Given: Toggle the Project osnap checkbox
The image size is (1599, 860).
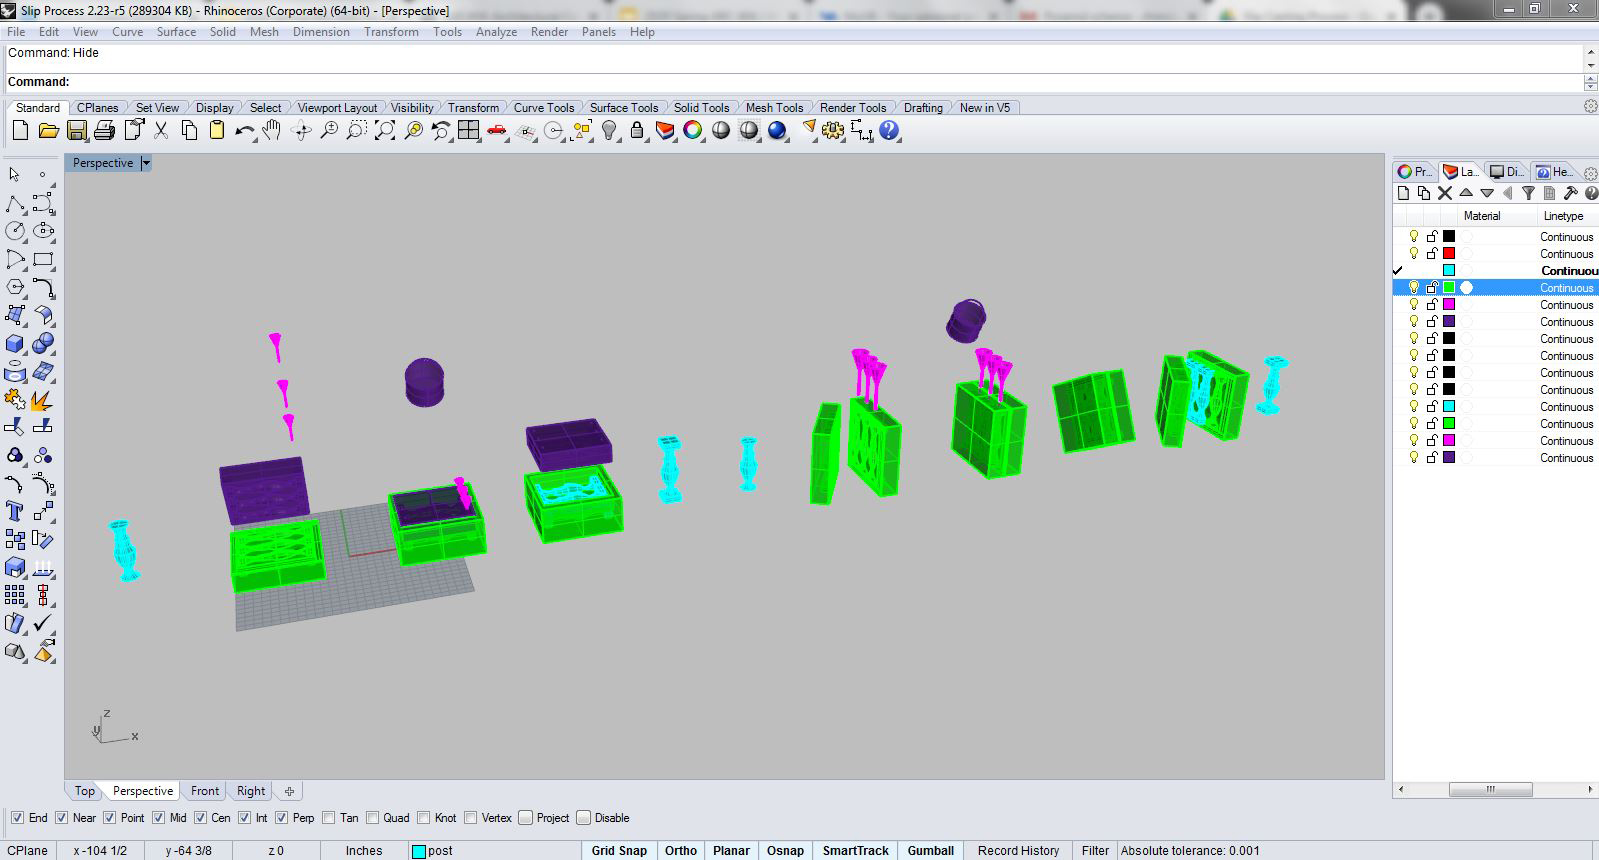Looking at the screenshot, I should click(526, 818).
